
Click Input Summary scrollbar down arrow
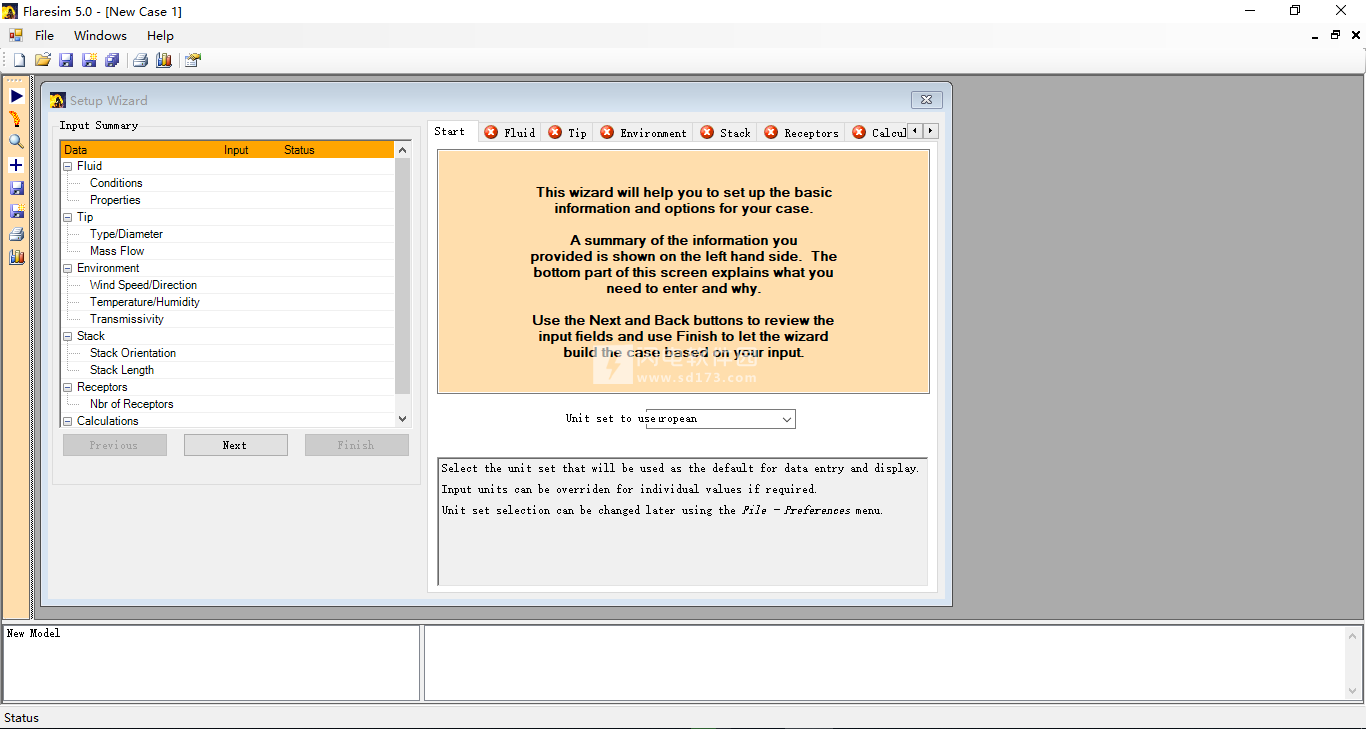click(403, 420)
